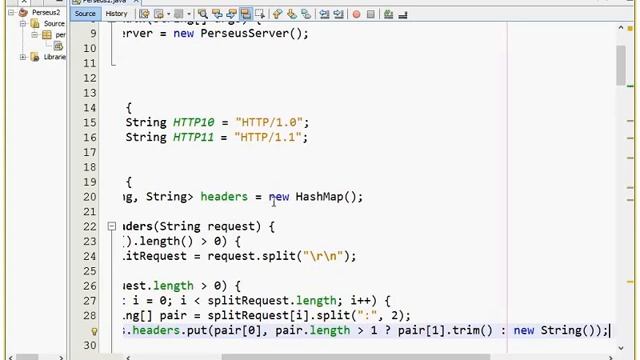This screenshot has height=360, width=640.
Task: Shift the current line right
Action: (x=339, y=14)
